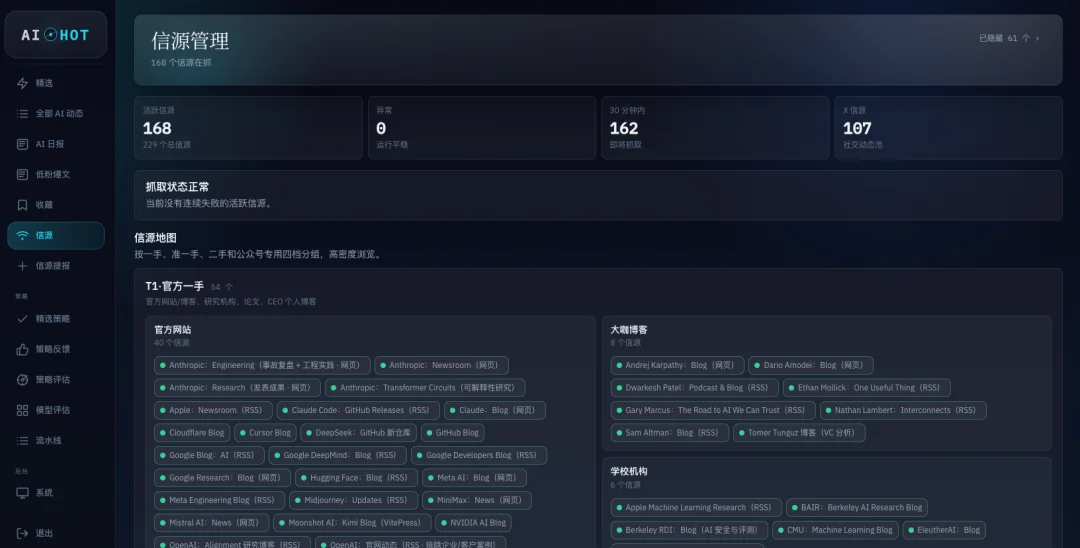
Task: Open GitHub Blog source chip
Action: (x=453, y=433)
